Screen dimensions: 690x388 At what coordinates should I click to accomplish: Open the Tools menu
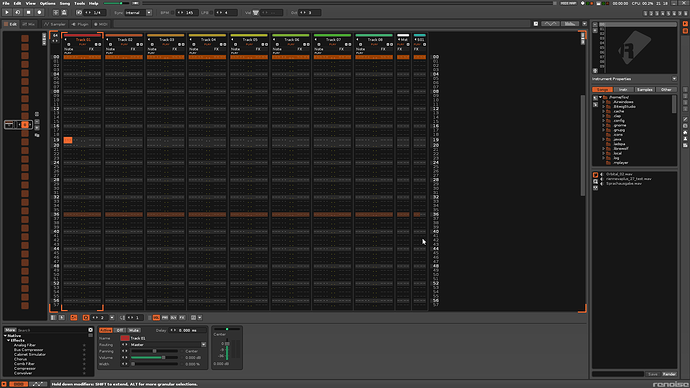pos(79,3)
